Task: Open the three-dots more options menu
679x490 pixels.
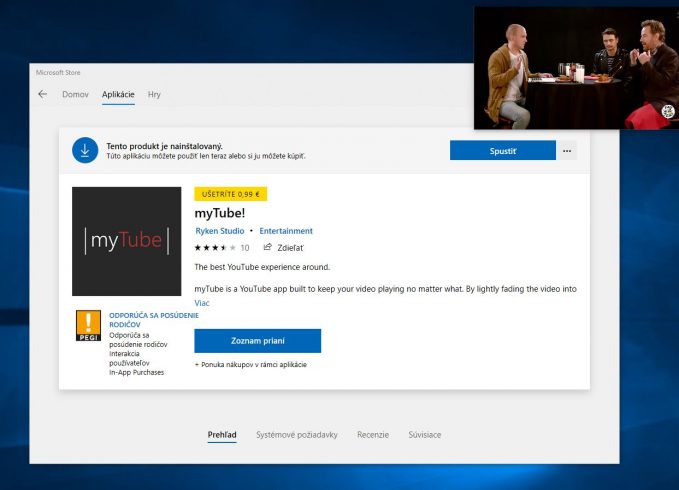Action: [x=567, y=151]
